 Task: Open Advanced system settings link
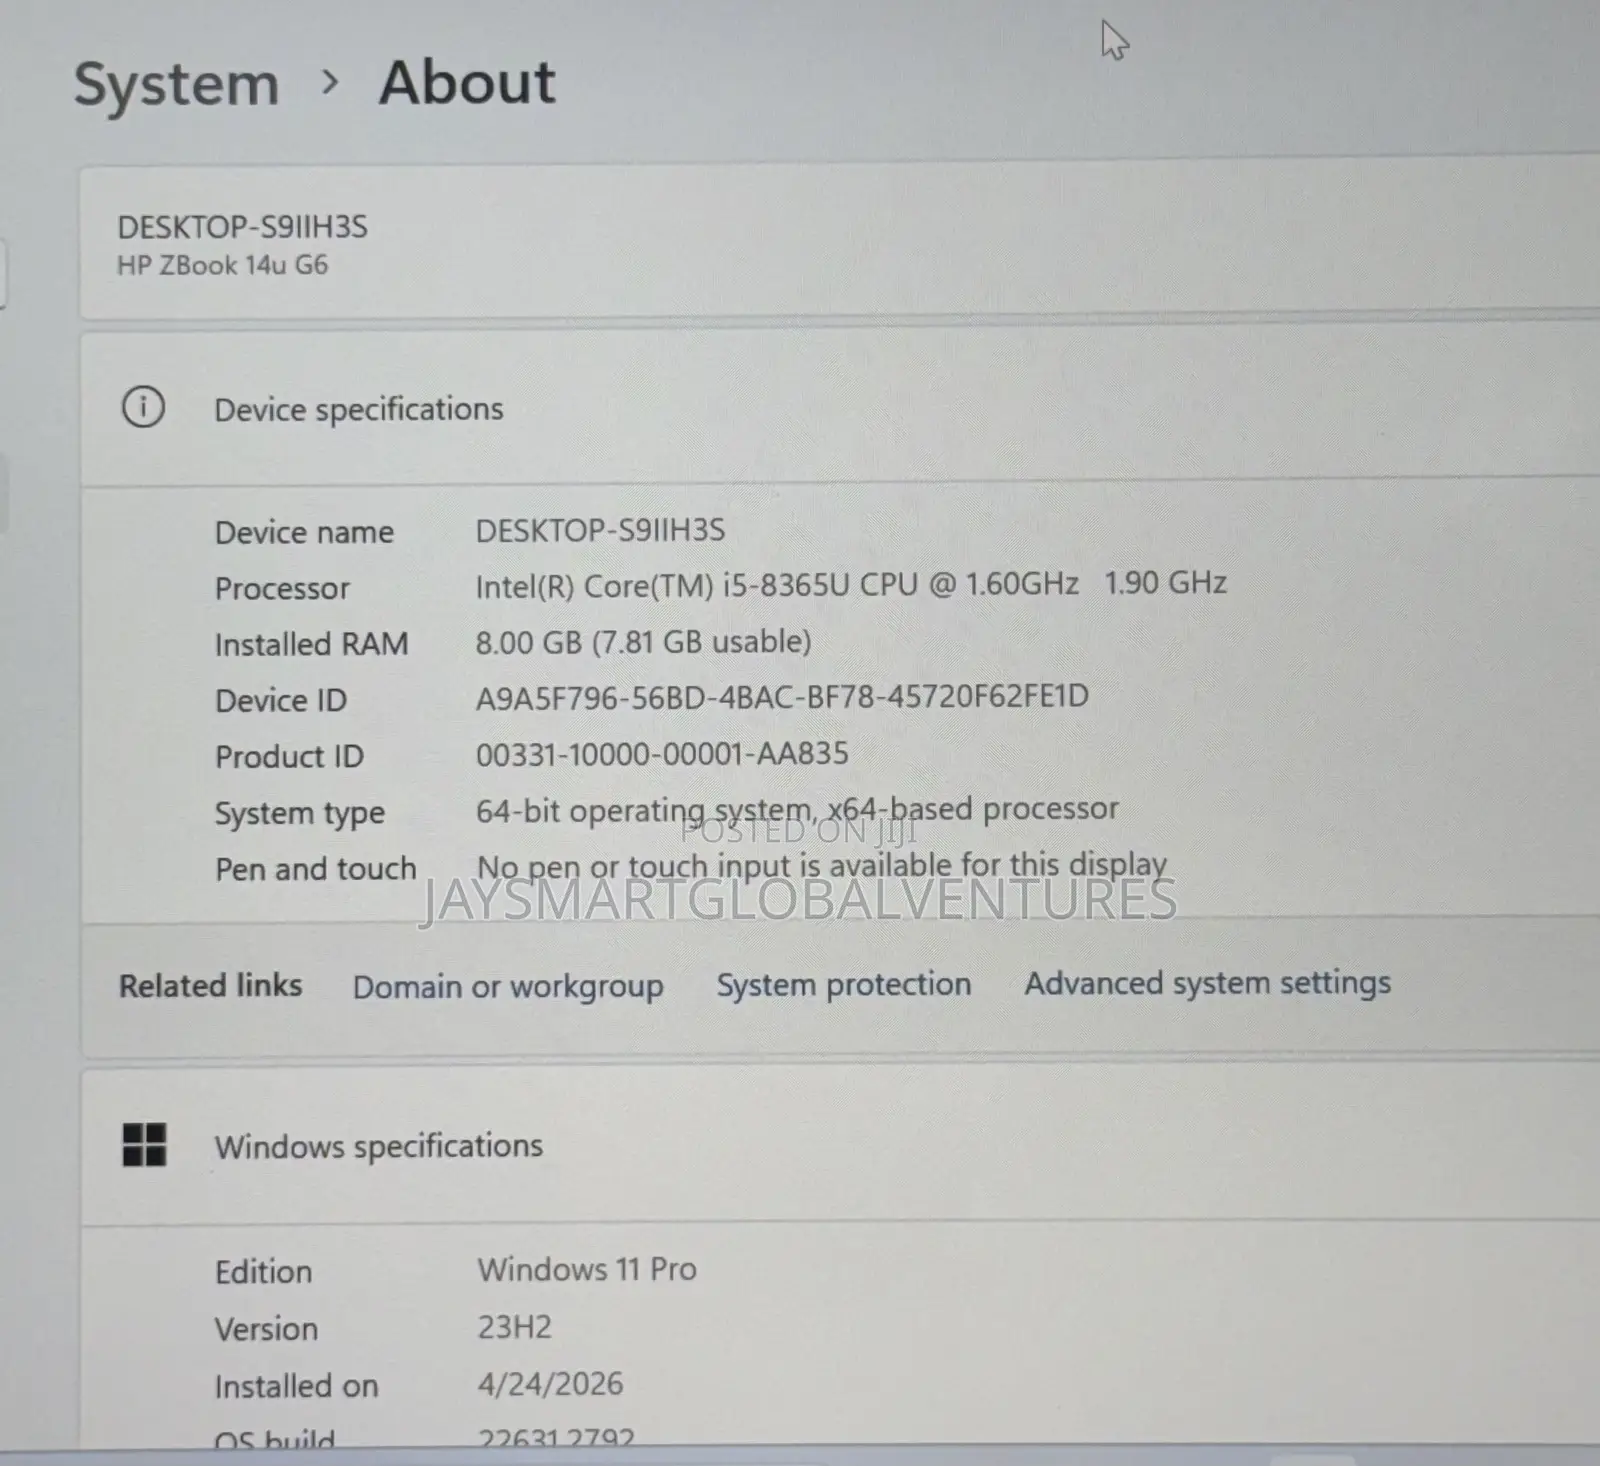[1207, 984]
